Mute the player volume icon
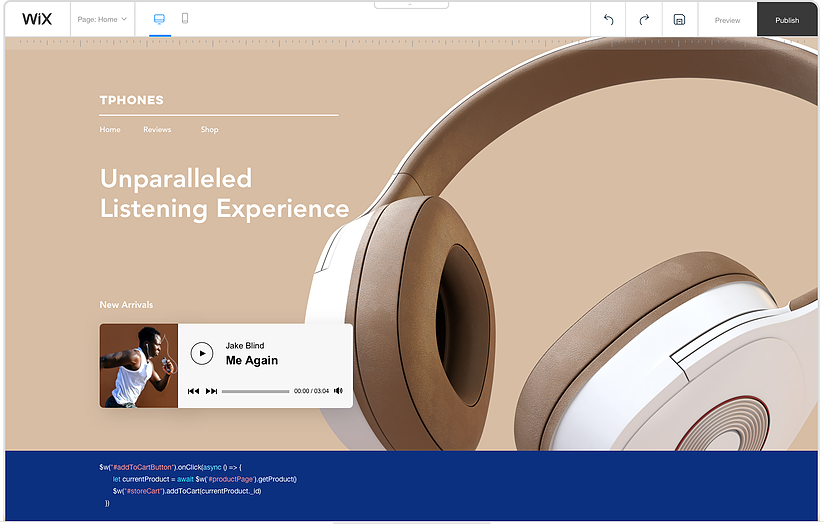 338,391
